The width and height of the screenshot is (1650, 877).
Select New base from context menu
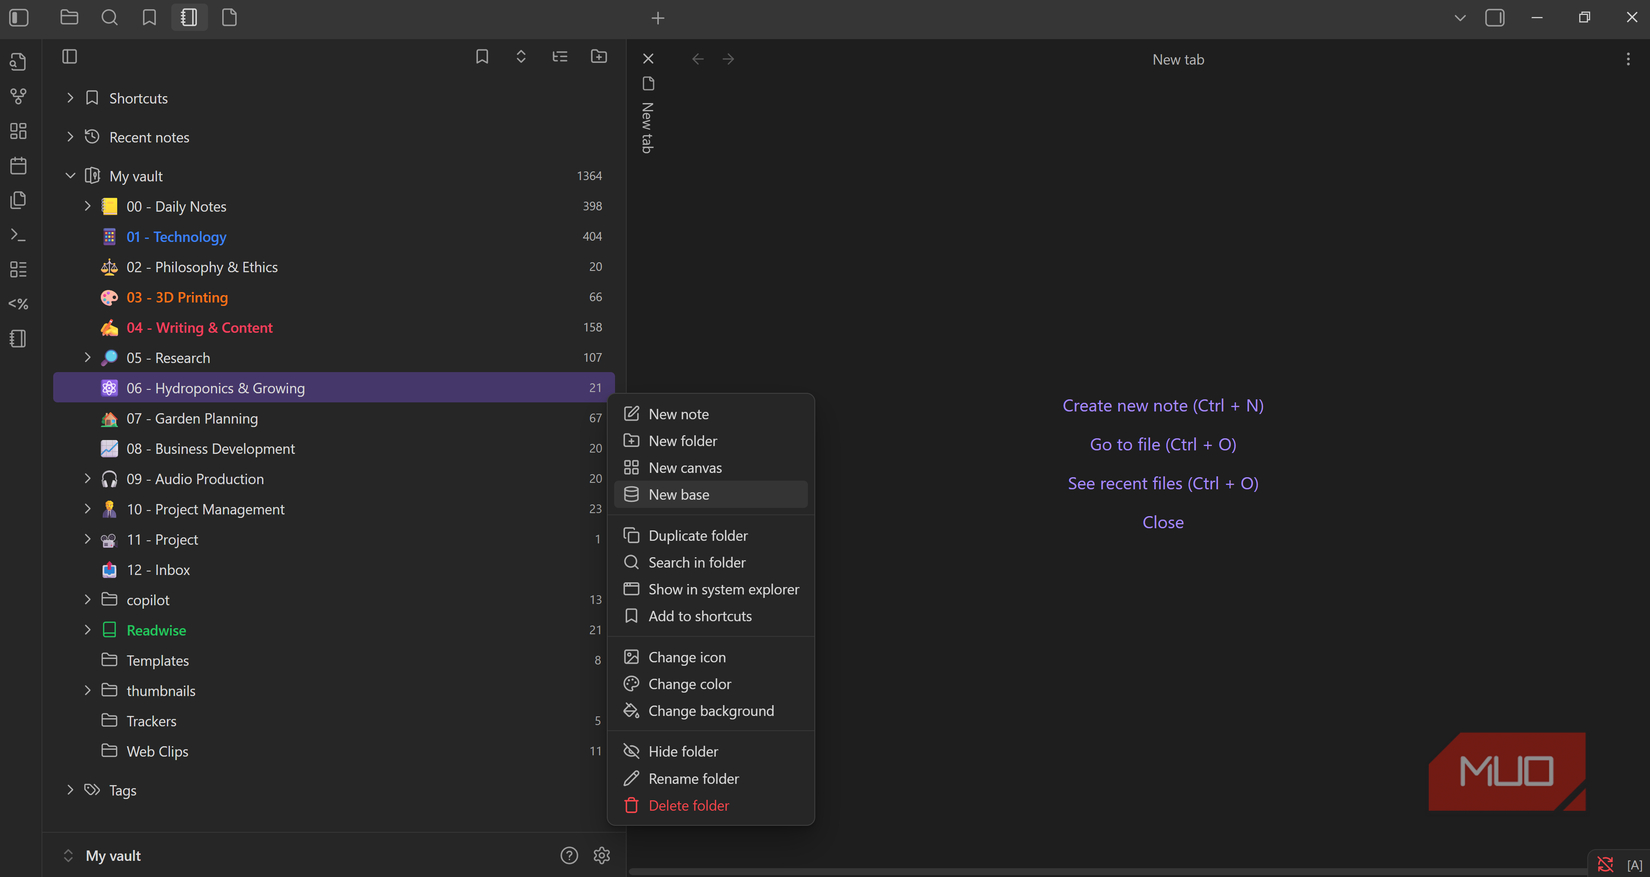[x=679, y=495]
